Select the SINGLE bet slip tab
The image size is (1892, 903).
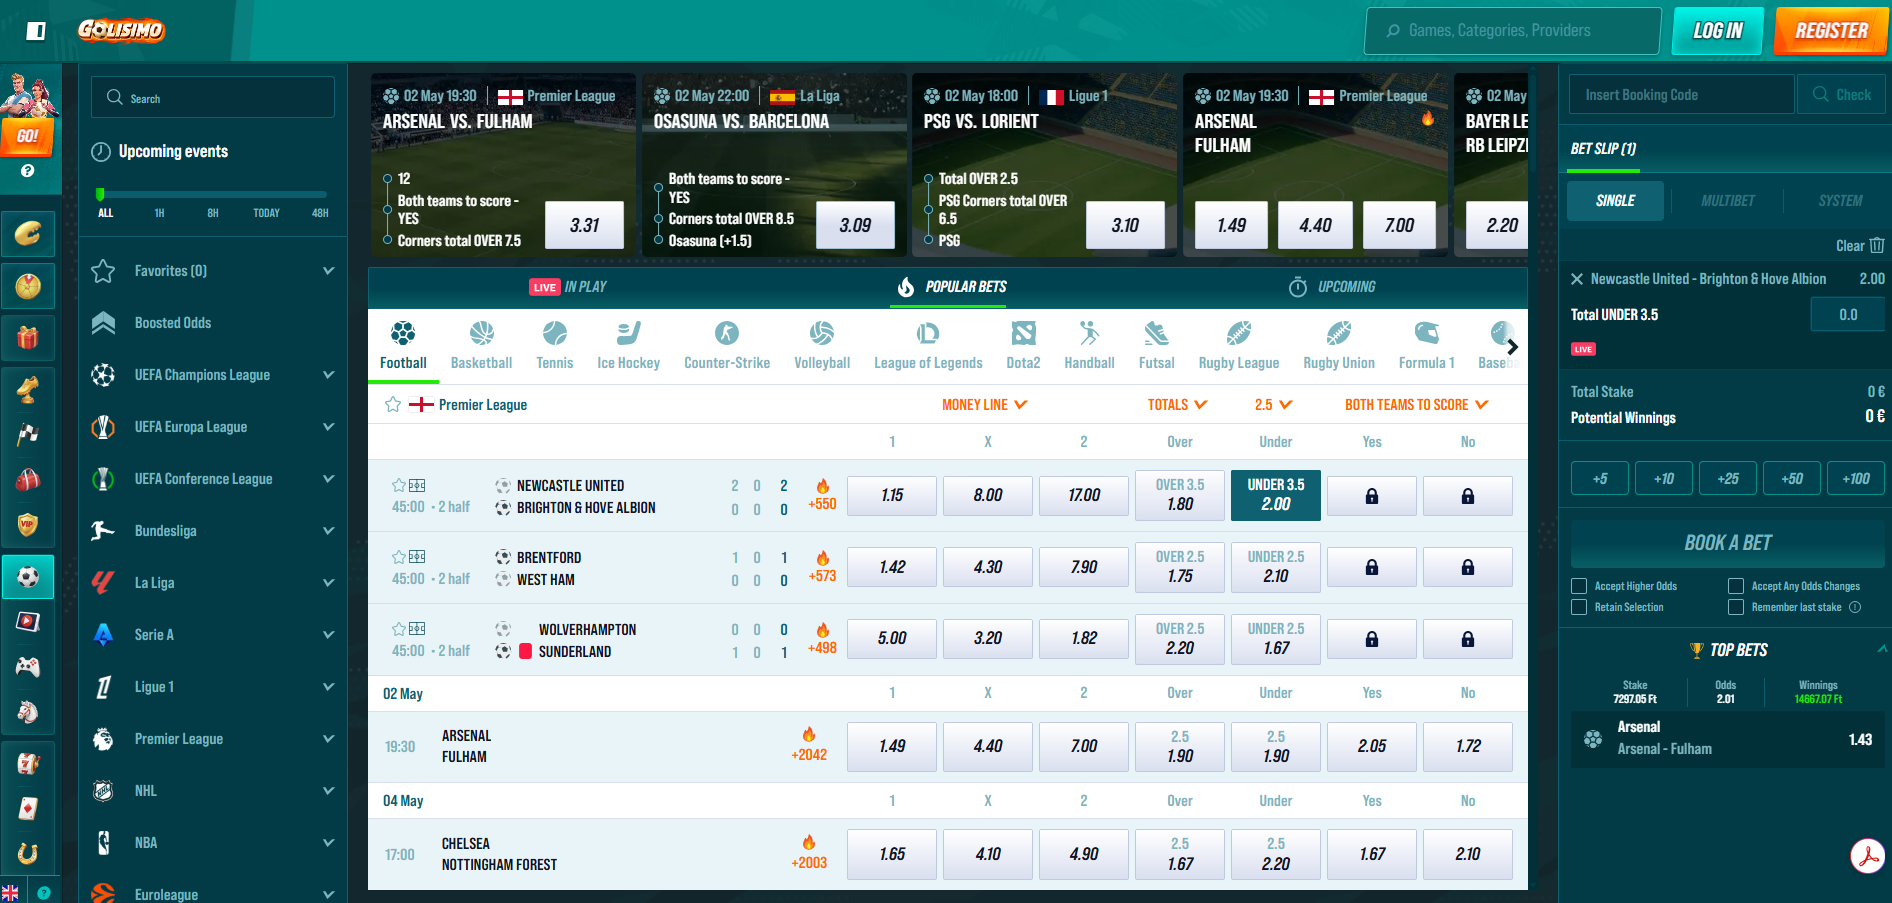point(1615,201)
